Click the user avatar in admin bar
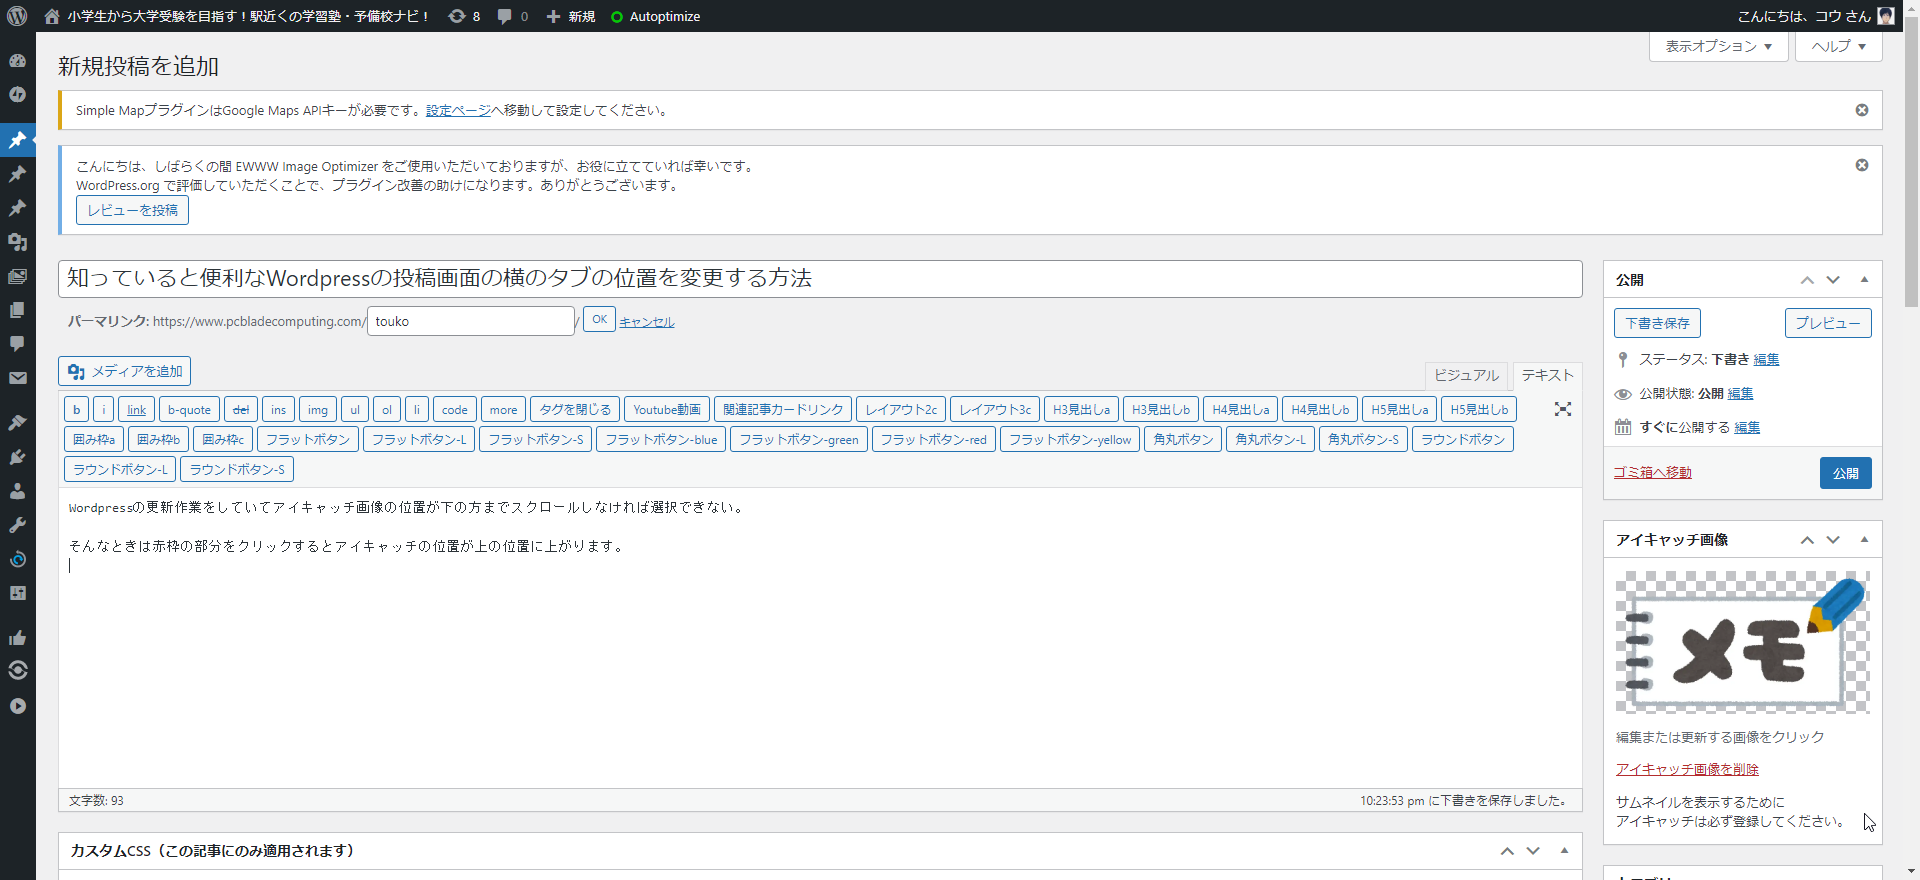The height and width of the screenshot is (880, 1920). (1886, 16)
